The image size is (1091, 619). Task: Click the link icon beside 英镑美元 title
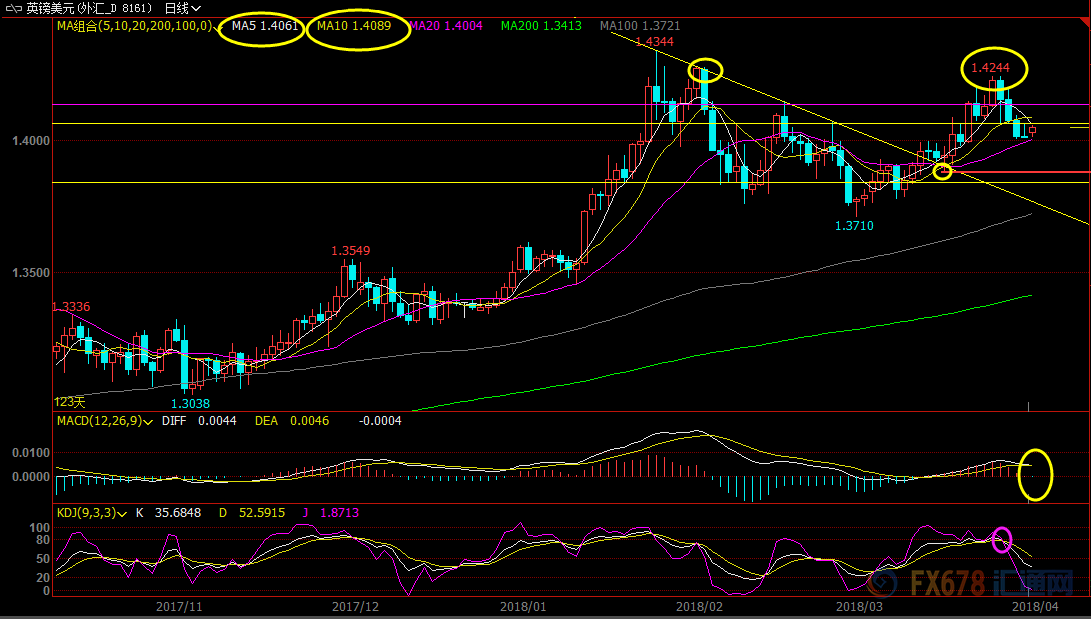click(x=15, y=8)
